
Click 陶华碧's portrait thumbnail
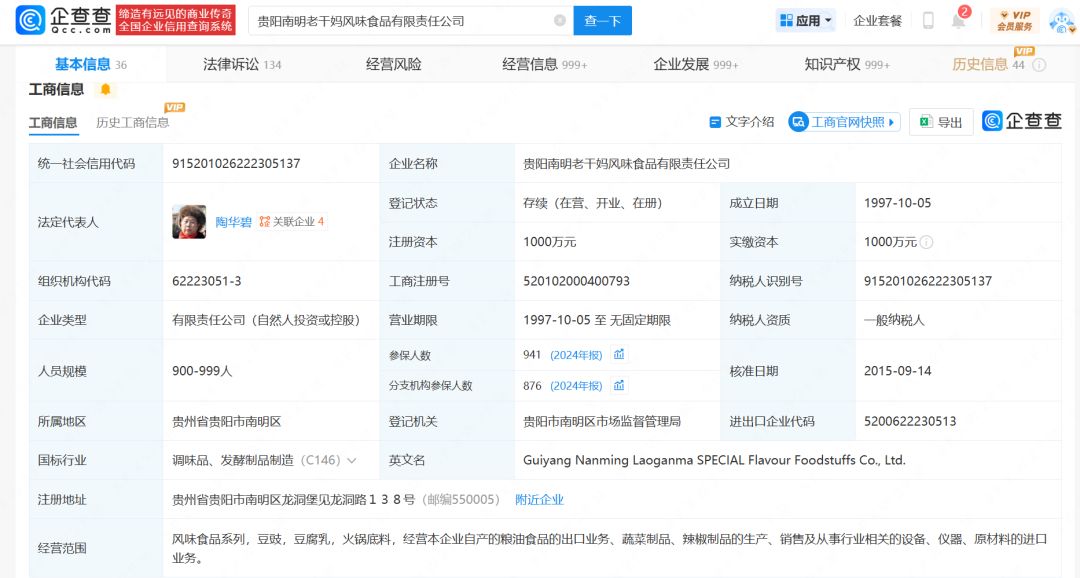point(189,222)
